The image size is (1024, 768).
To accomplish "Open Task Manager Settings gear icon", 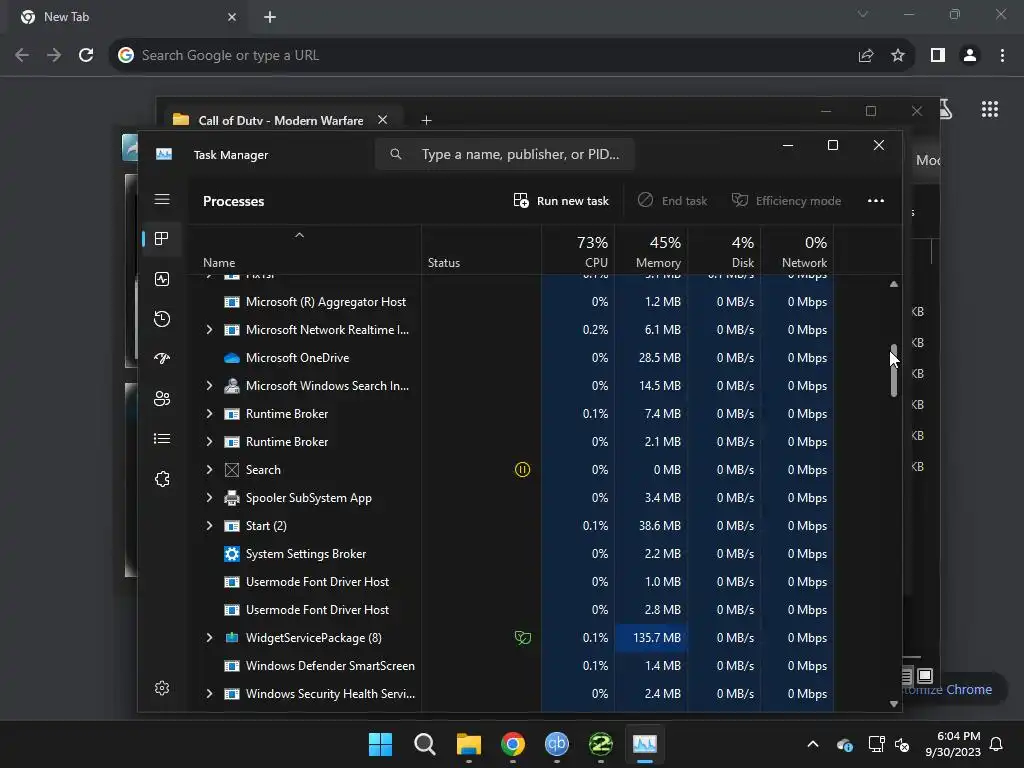I will (x=162, y=688).
